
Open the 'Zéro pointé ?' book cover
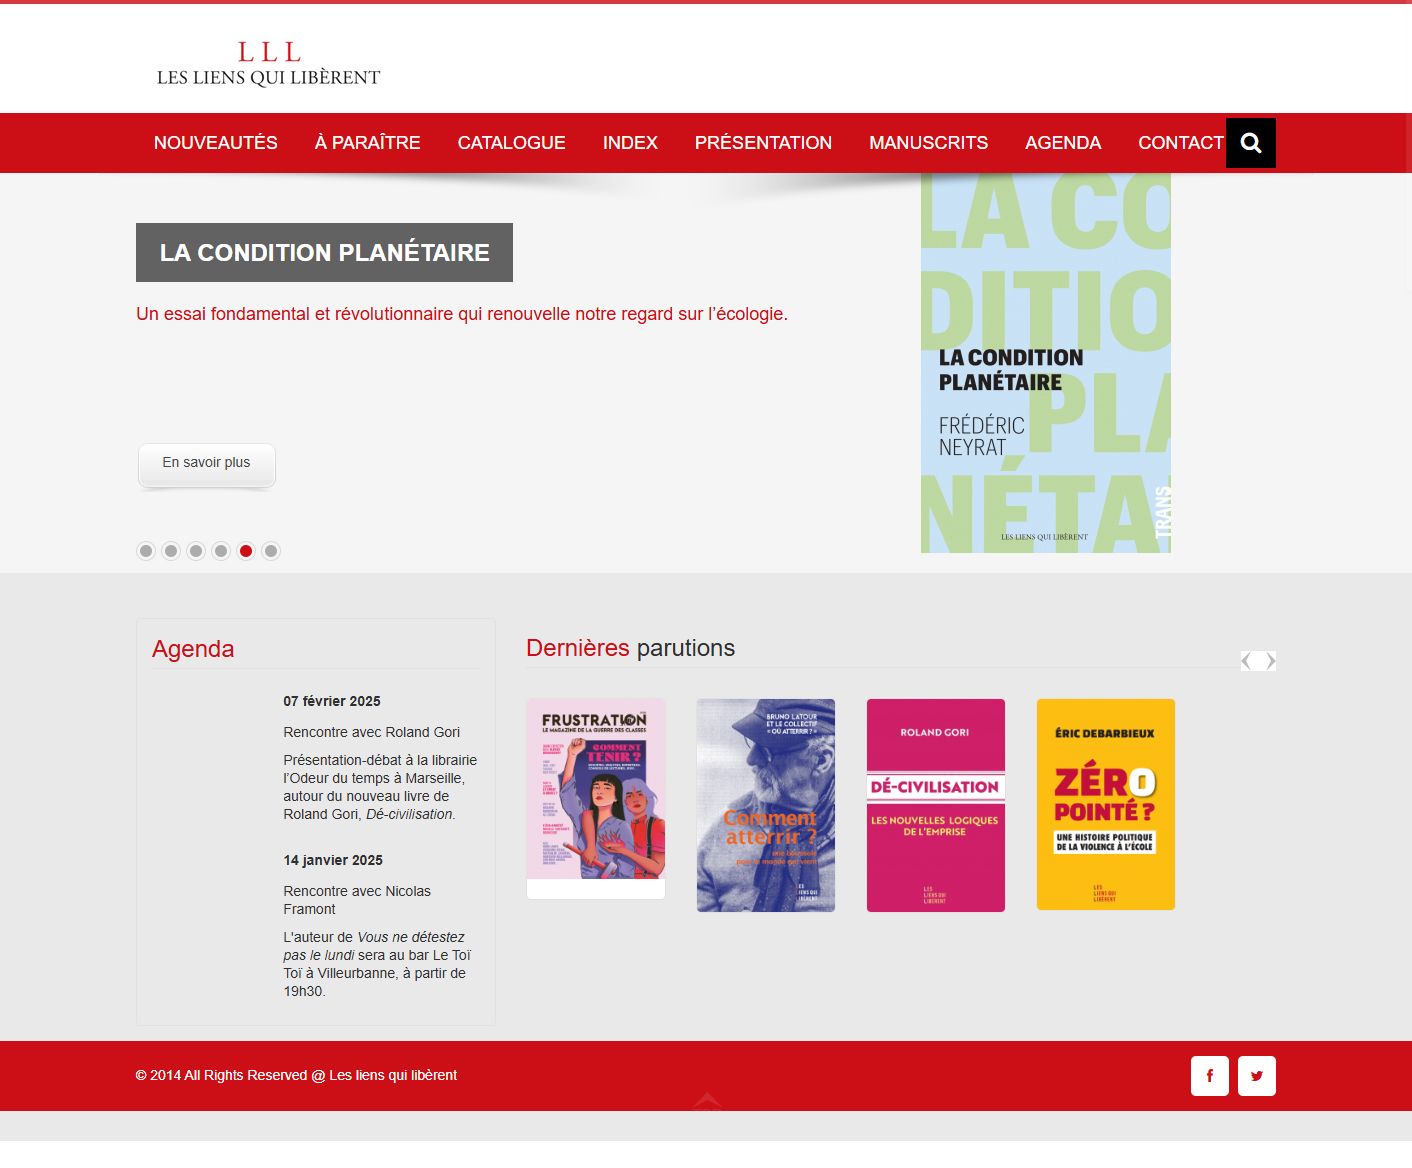click(x=1106, y=805)
